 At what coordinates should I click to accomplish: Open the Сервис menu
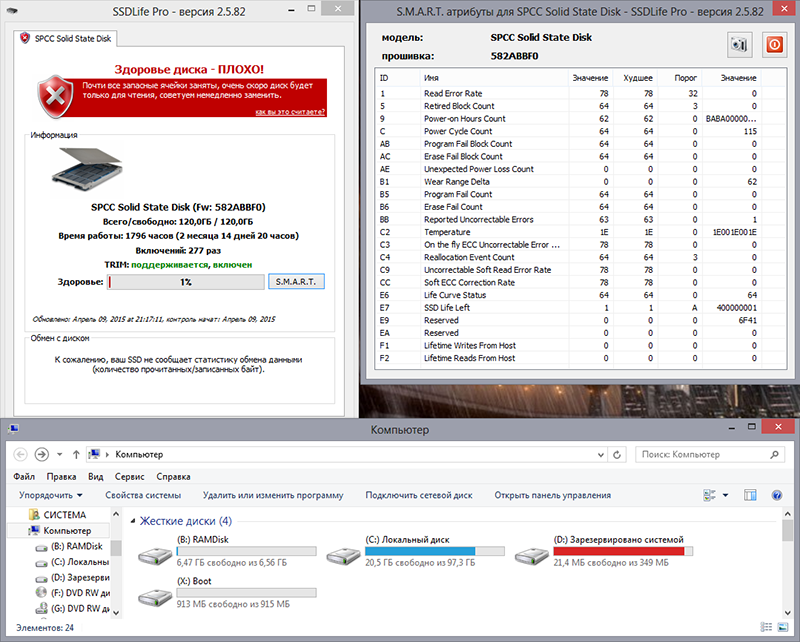pyautogui.click(x=129, y=477)
